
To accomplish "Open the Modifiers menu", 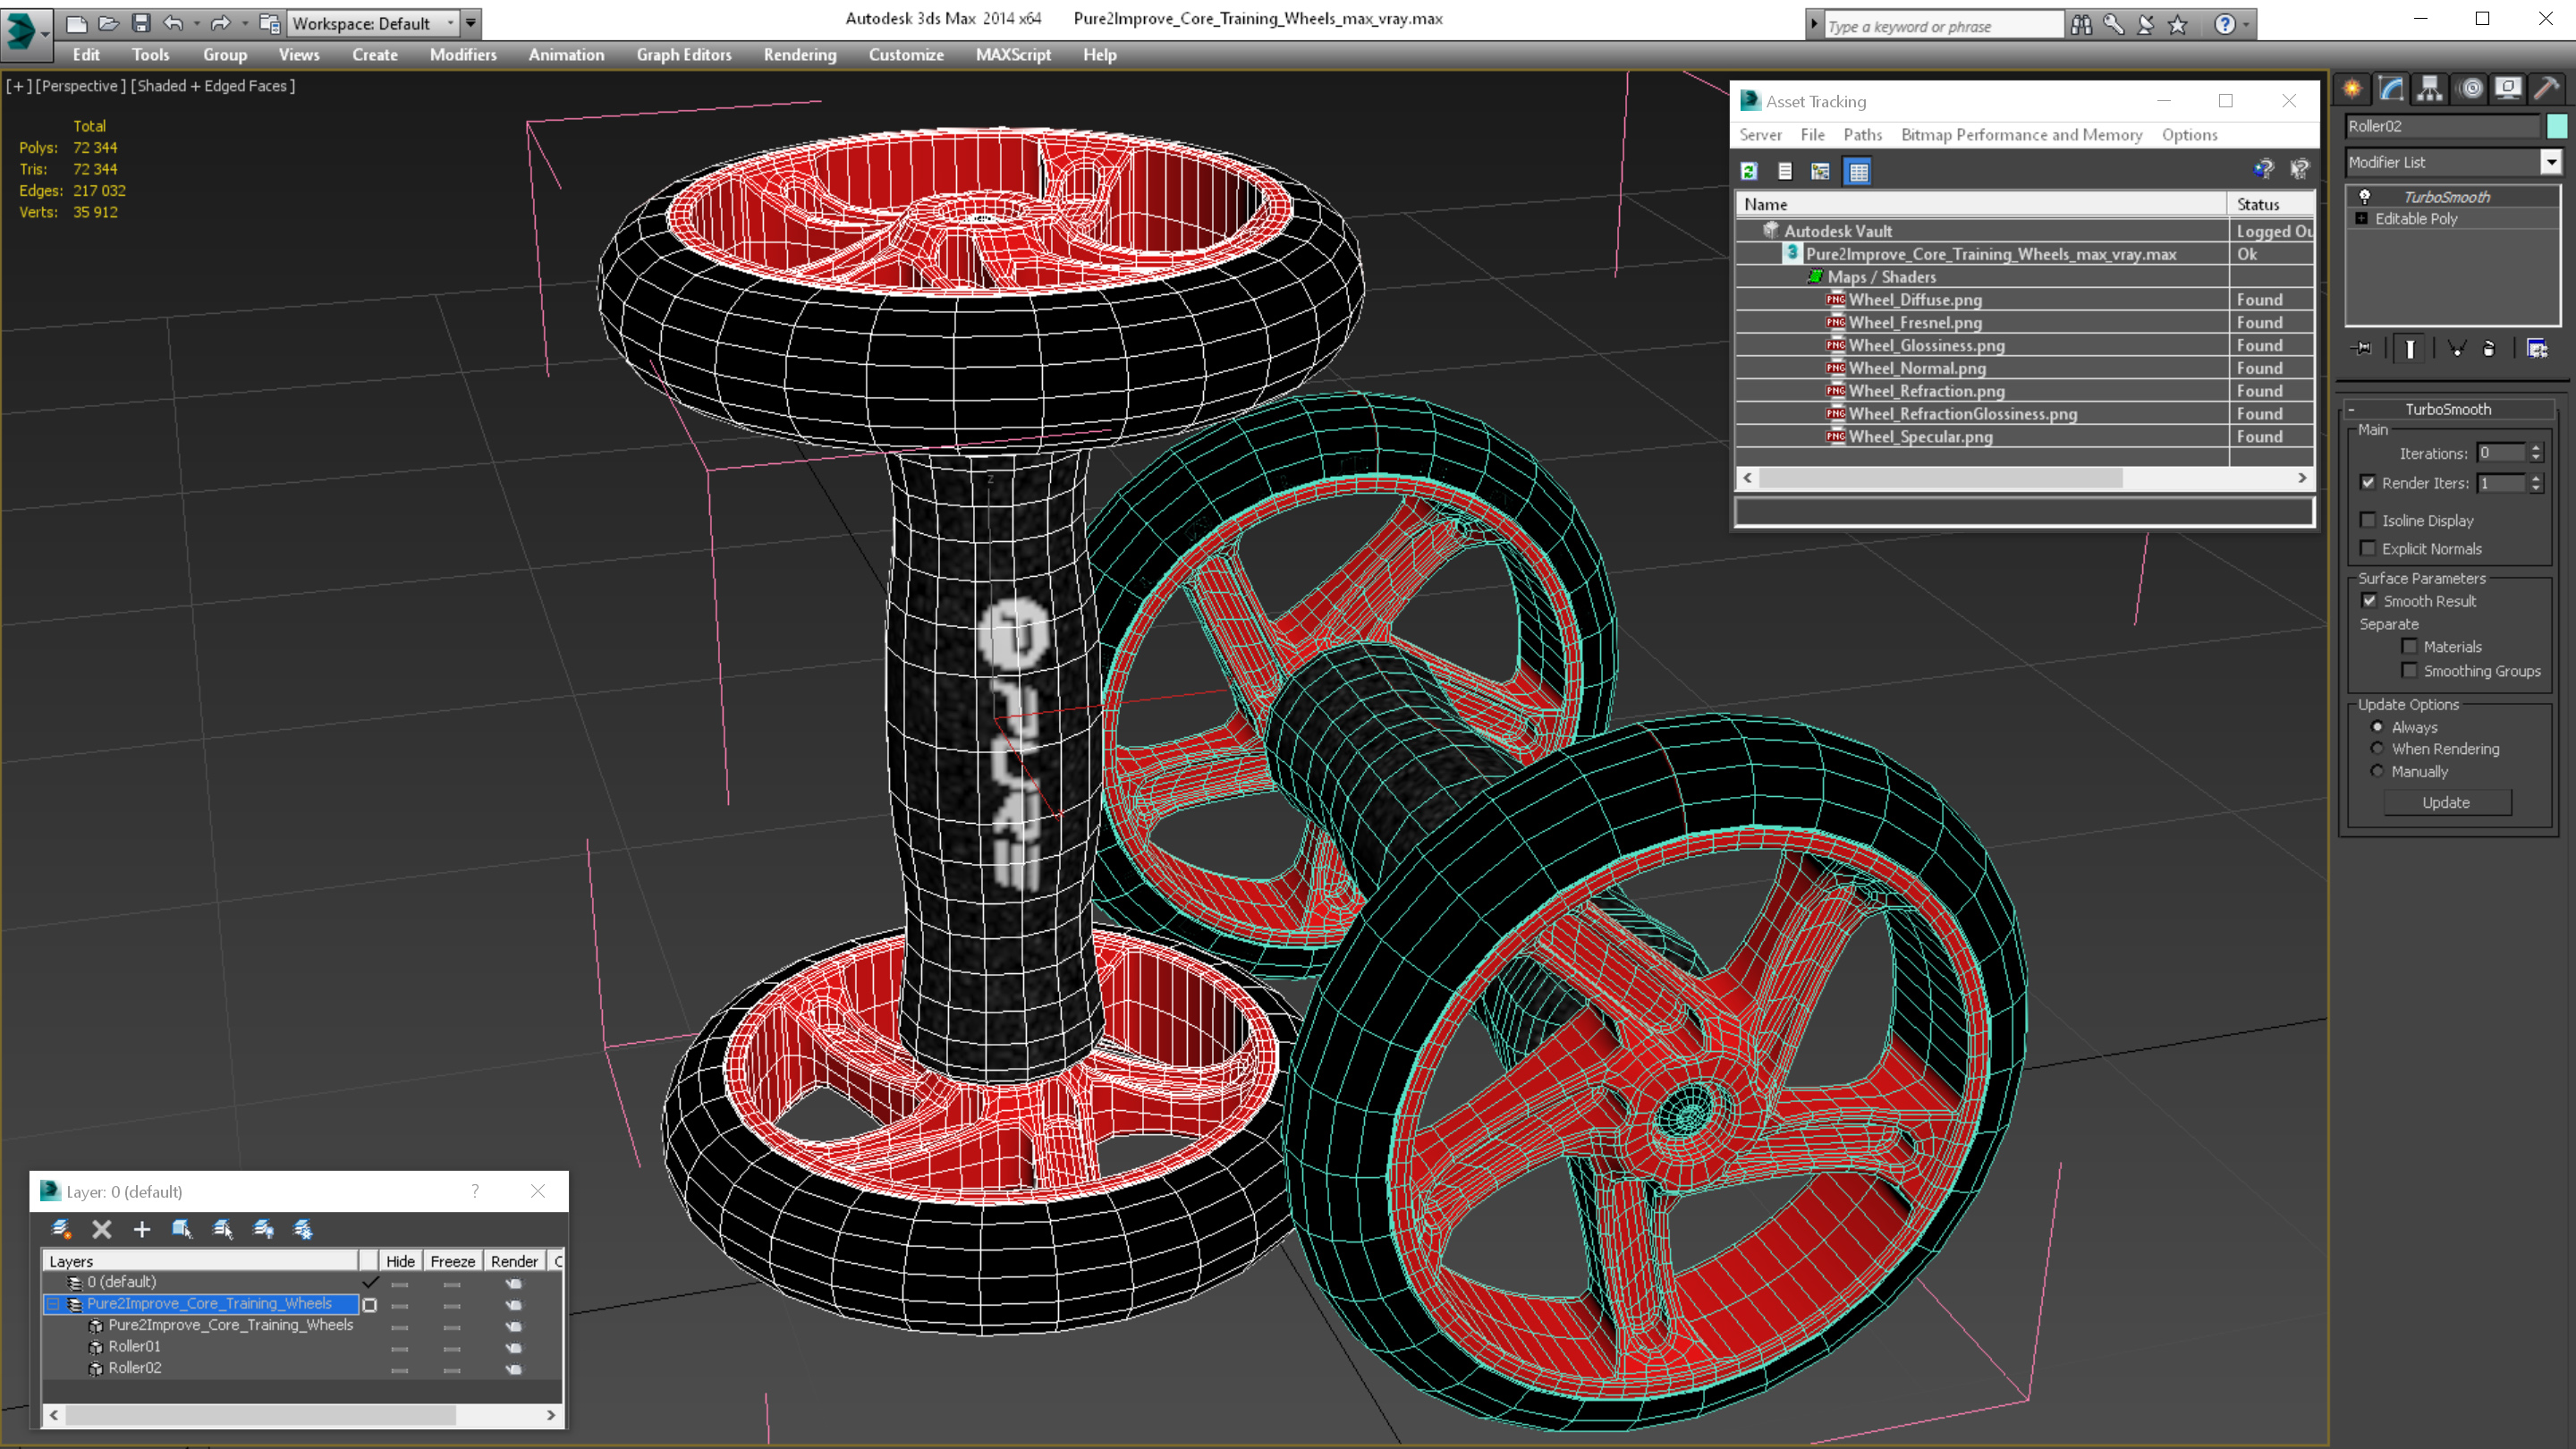I will click(463, 55).
